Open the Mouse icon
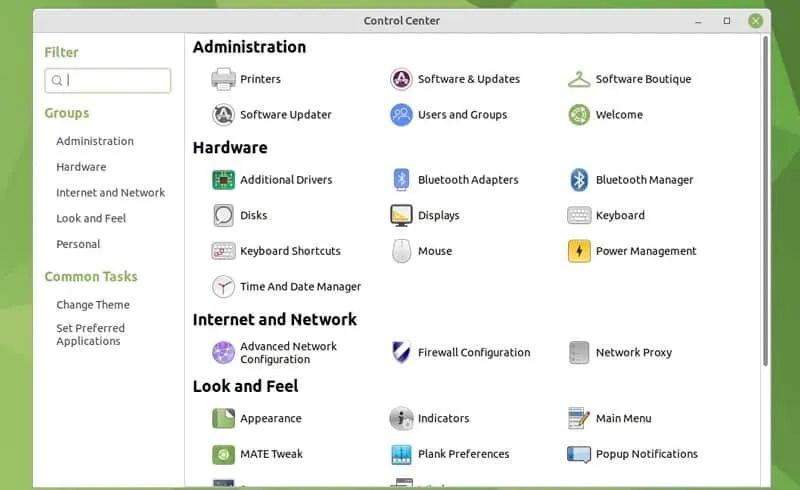This screenshot has width=800, height=490. point(401,251)
